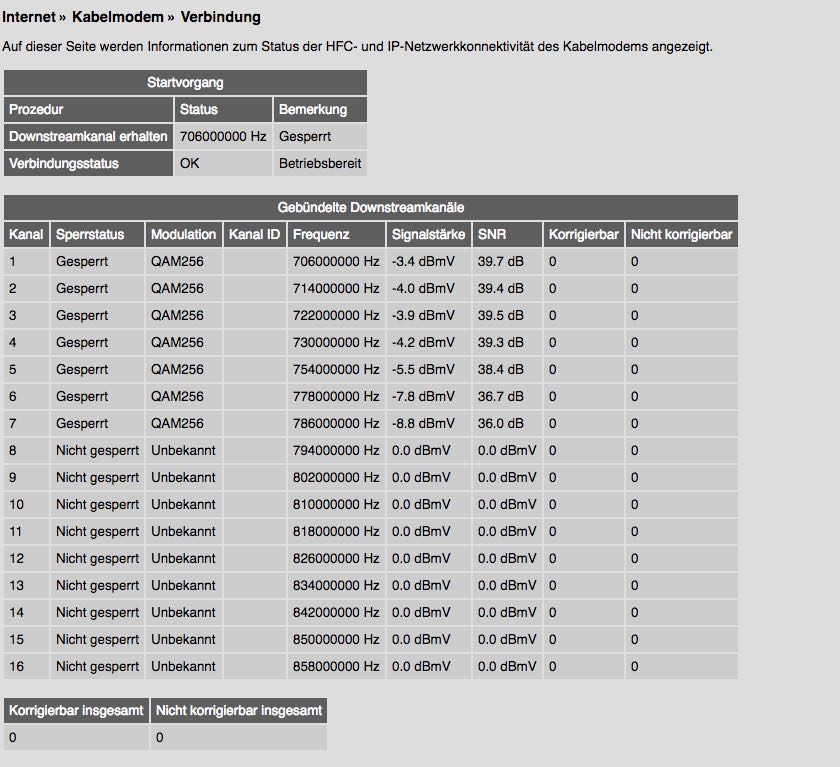840x767 pixels.
Task: Open the Kabelmodem breadcrumb
Action: click(x=119, y=17)
